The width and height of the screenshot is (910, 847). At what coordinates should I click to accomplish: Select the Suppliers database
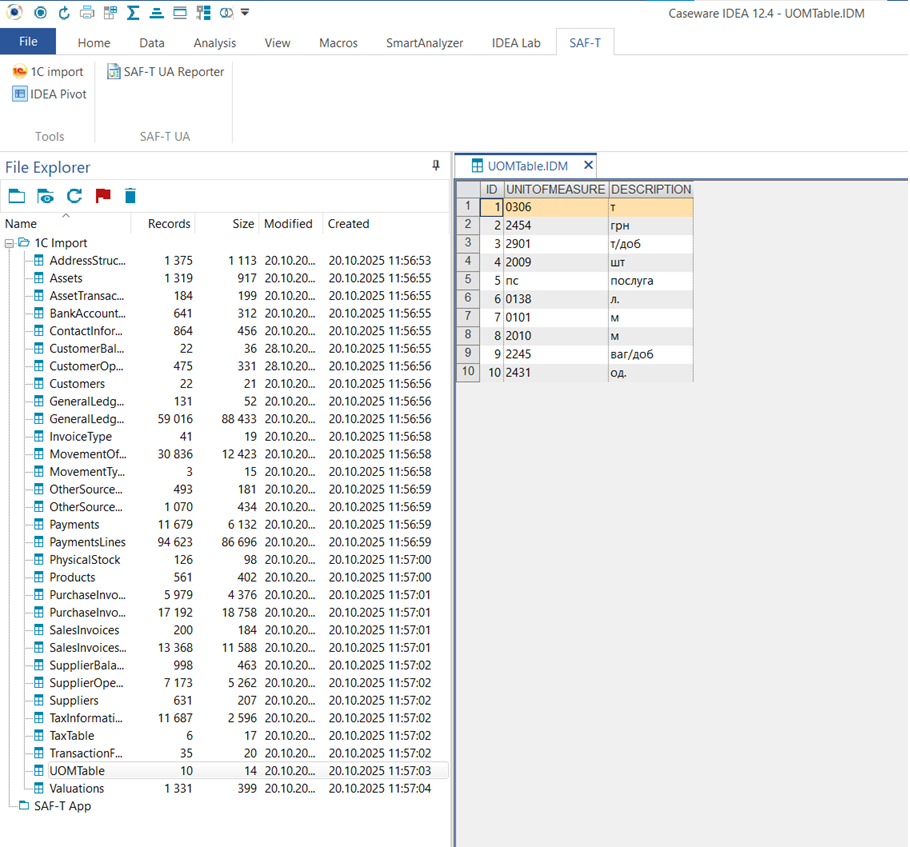click(74, 701)
